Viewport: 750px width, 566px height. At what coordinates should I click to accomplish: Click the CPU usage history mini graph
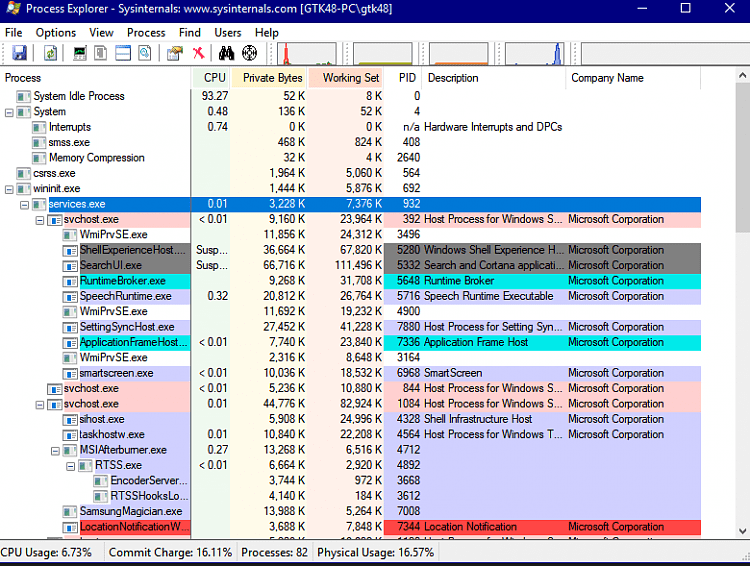point(307,54)
